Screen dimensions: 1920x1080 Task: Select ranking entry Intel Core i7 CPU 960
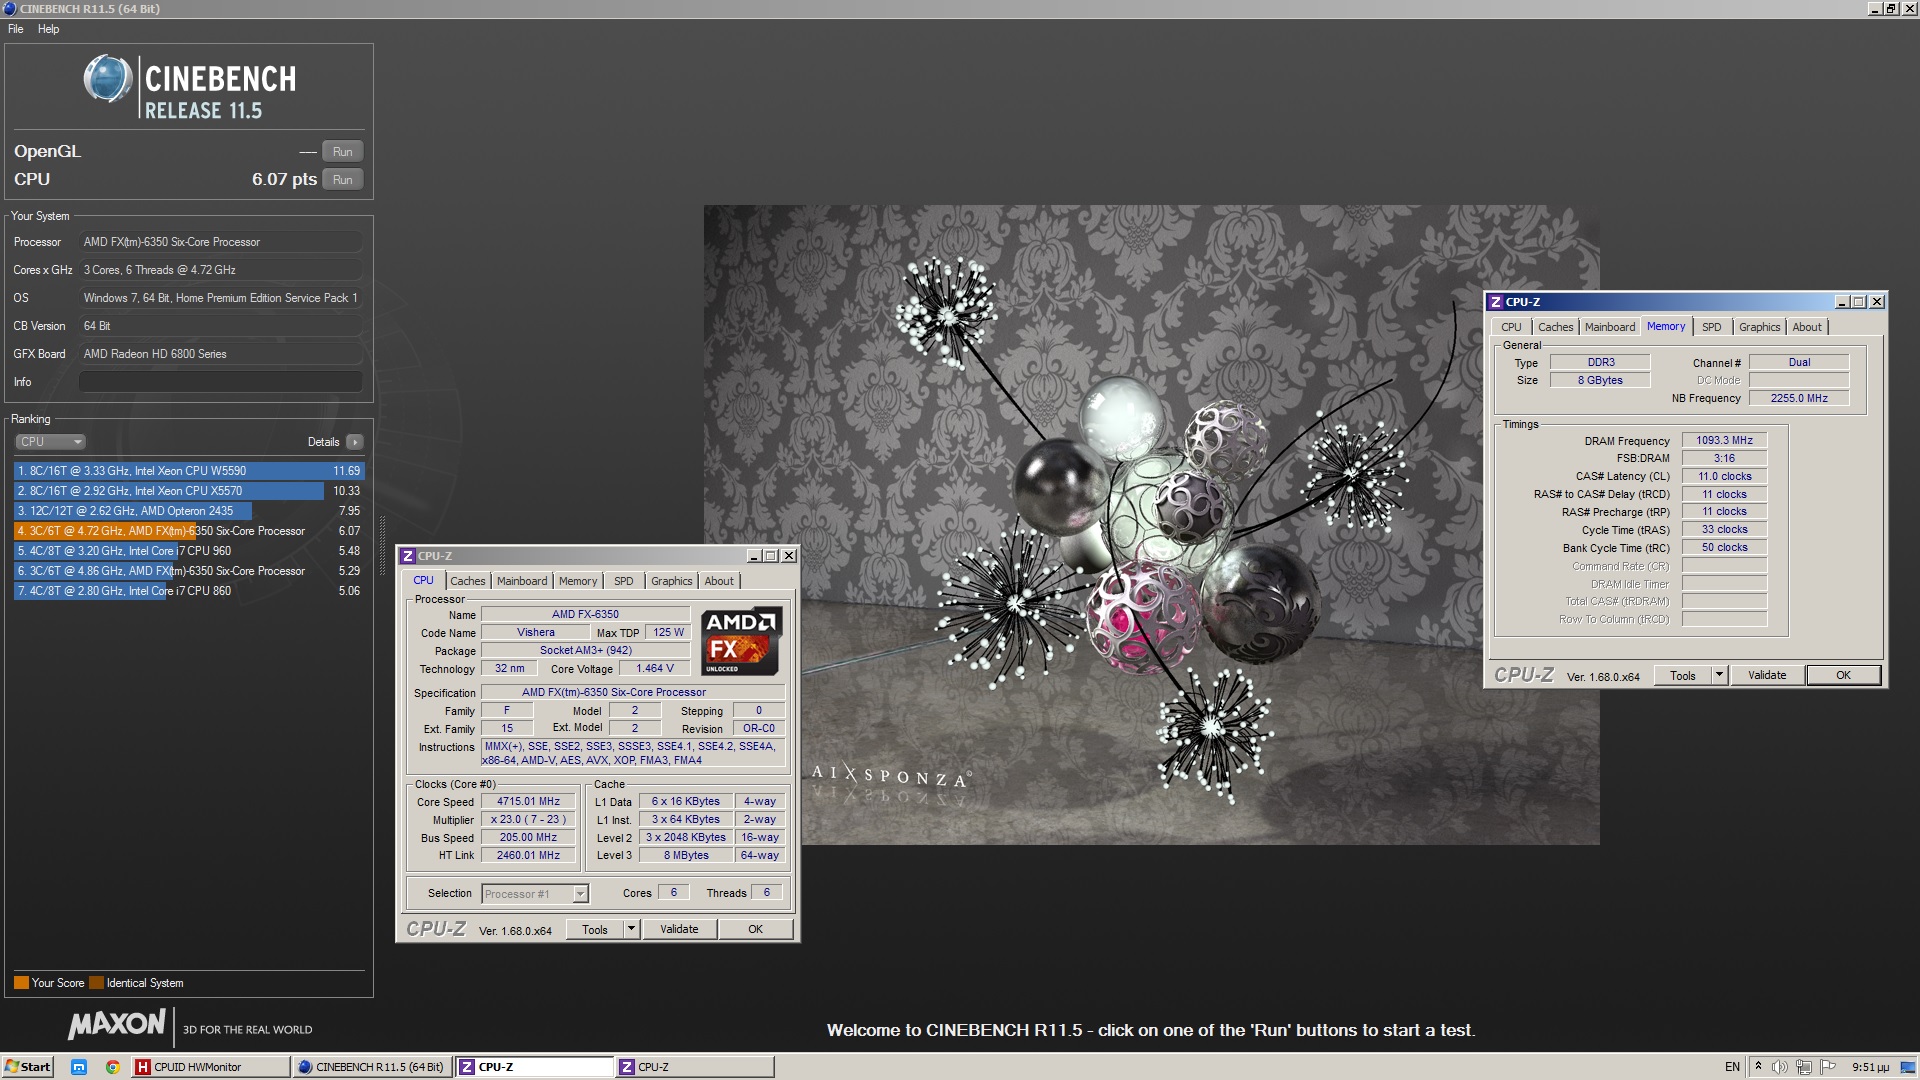click(x=189, y=551)
